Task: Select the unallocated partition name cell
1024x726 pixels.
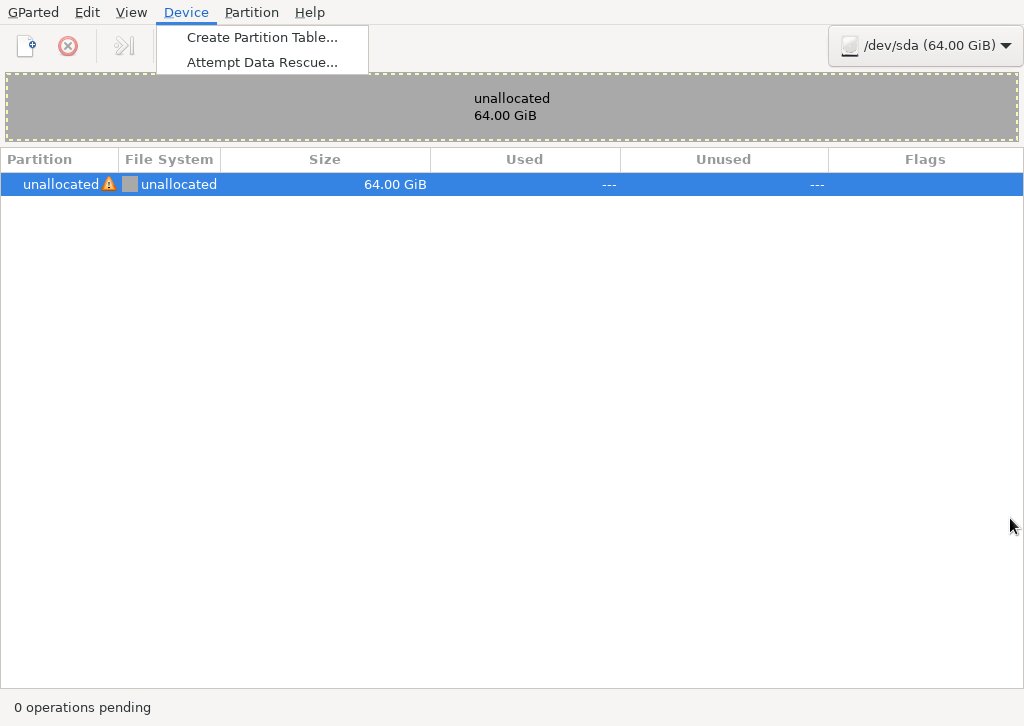Action: [x=61, y=184]
